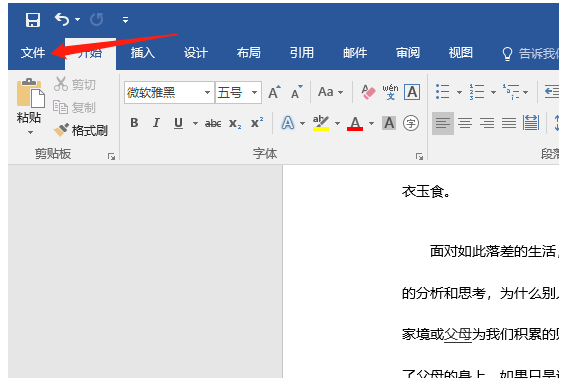Open the 文件 tab
The height and width of the screenshot is (386, 588).
point(33,53)
